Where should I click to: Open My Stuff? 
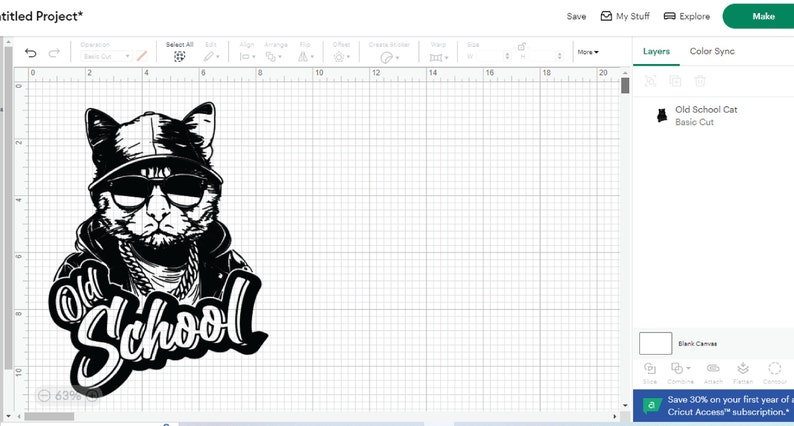pyautogui.click(x=625, y=16)
